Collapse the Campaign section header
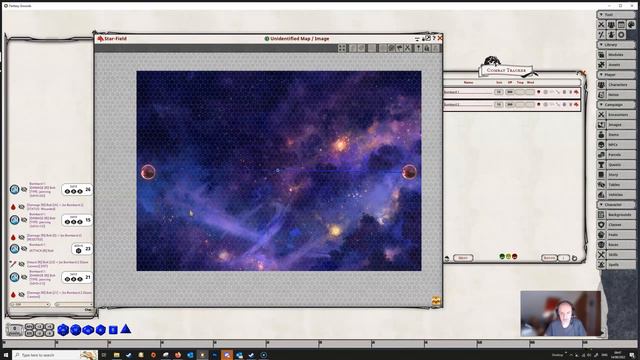 [x=616, y=104]
